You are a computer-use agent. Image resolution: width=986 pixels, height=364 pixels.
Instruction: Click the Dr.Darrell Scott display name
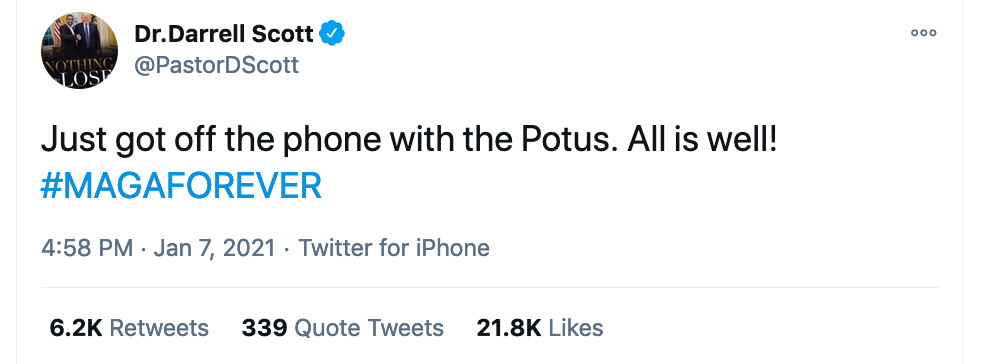point(223,34)
